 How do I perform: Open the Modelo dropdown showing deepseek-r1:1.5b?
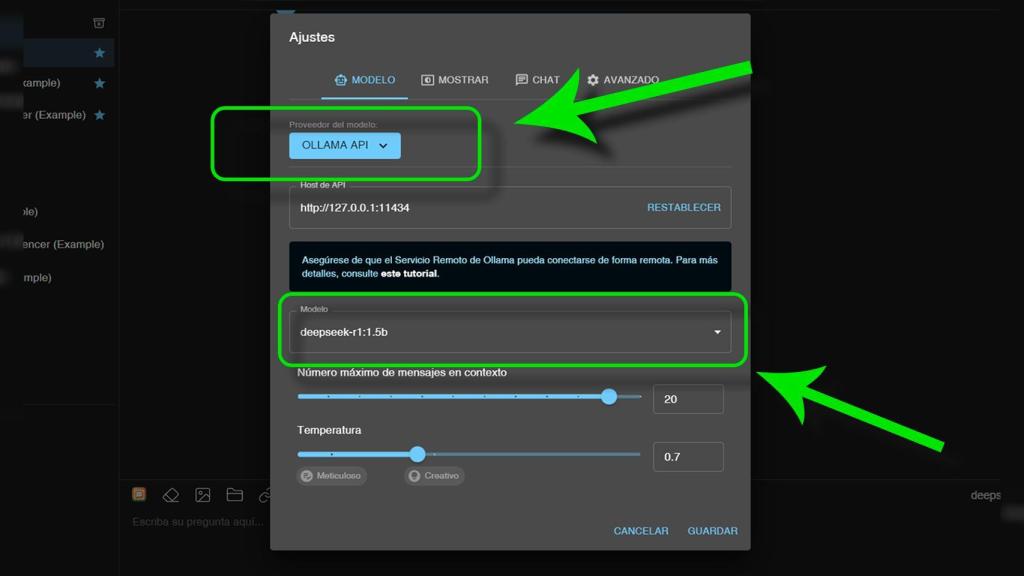[511, 331]
